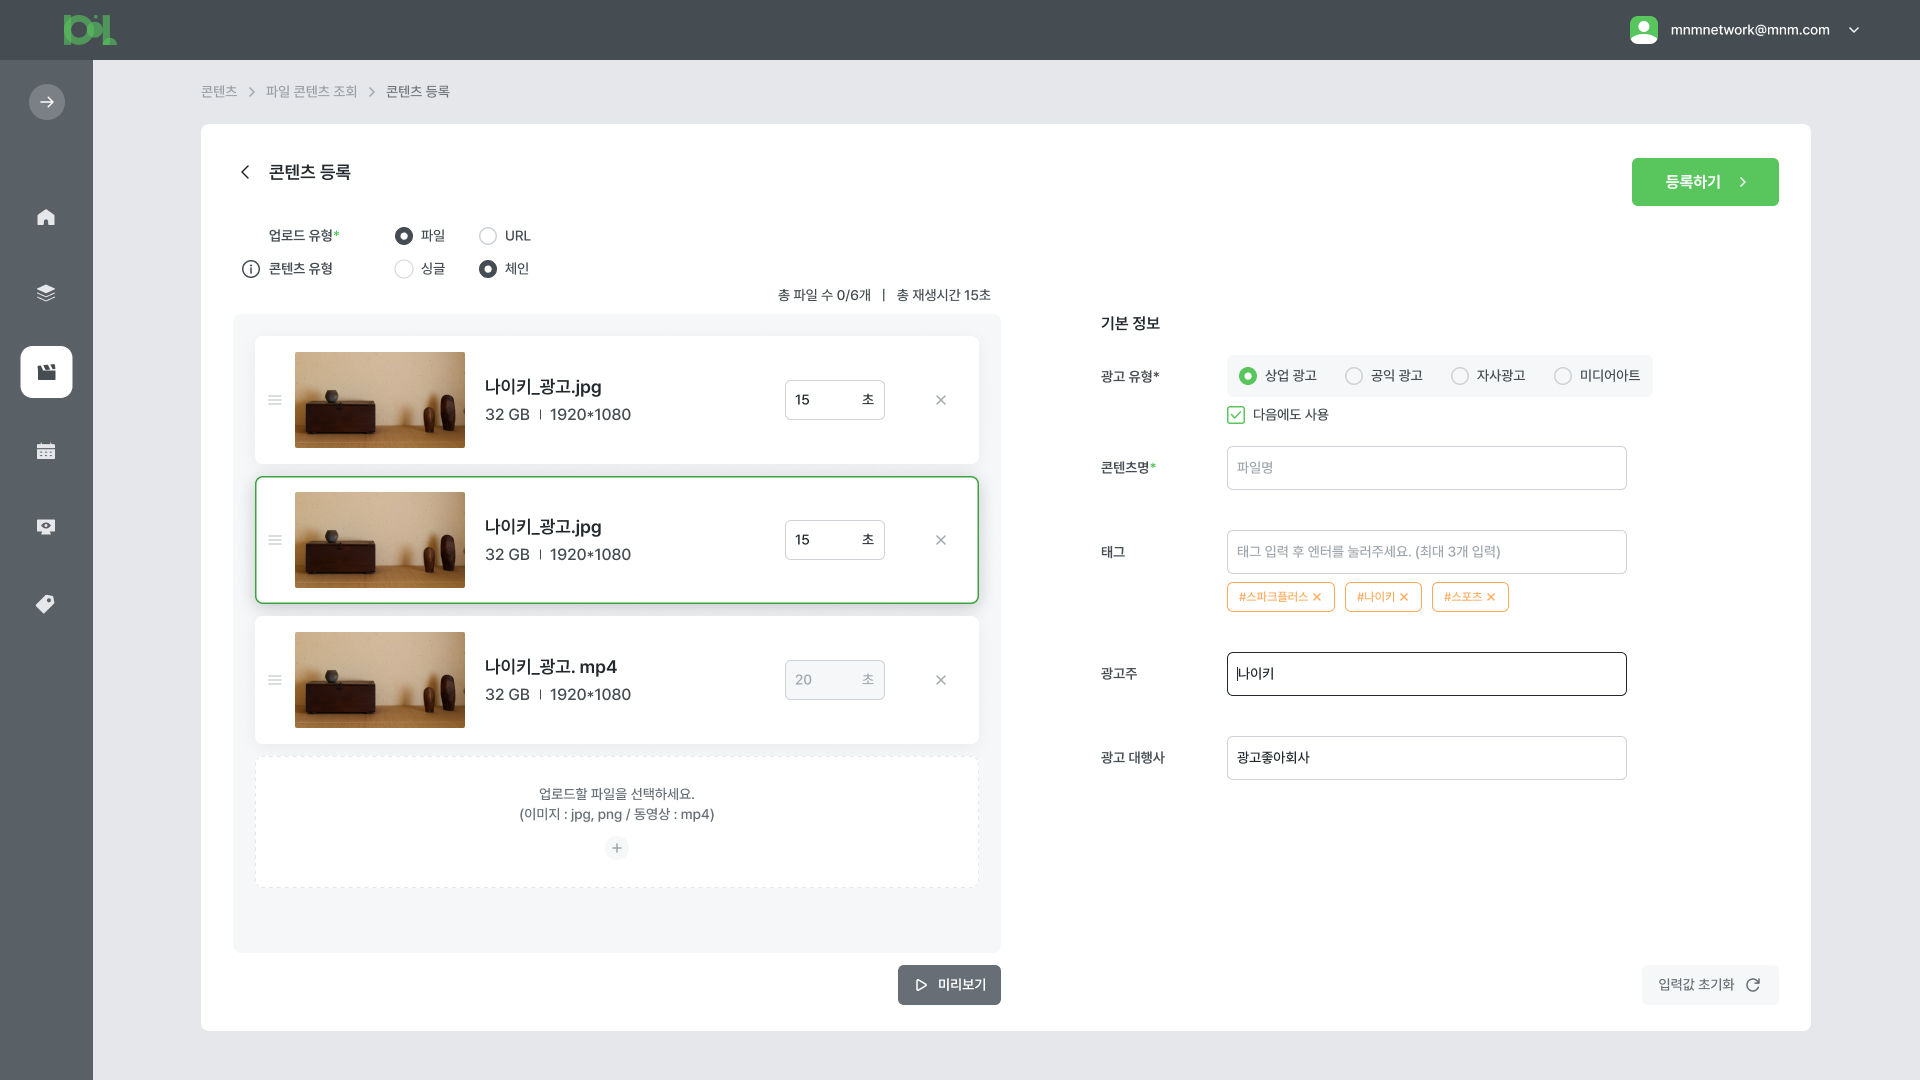The width and height of the screenshot is (1920, 1080).
Task: Open the price tag sidebar icon
Action: click(x=46, y=604)
